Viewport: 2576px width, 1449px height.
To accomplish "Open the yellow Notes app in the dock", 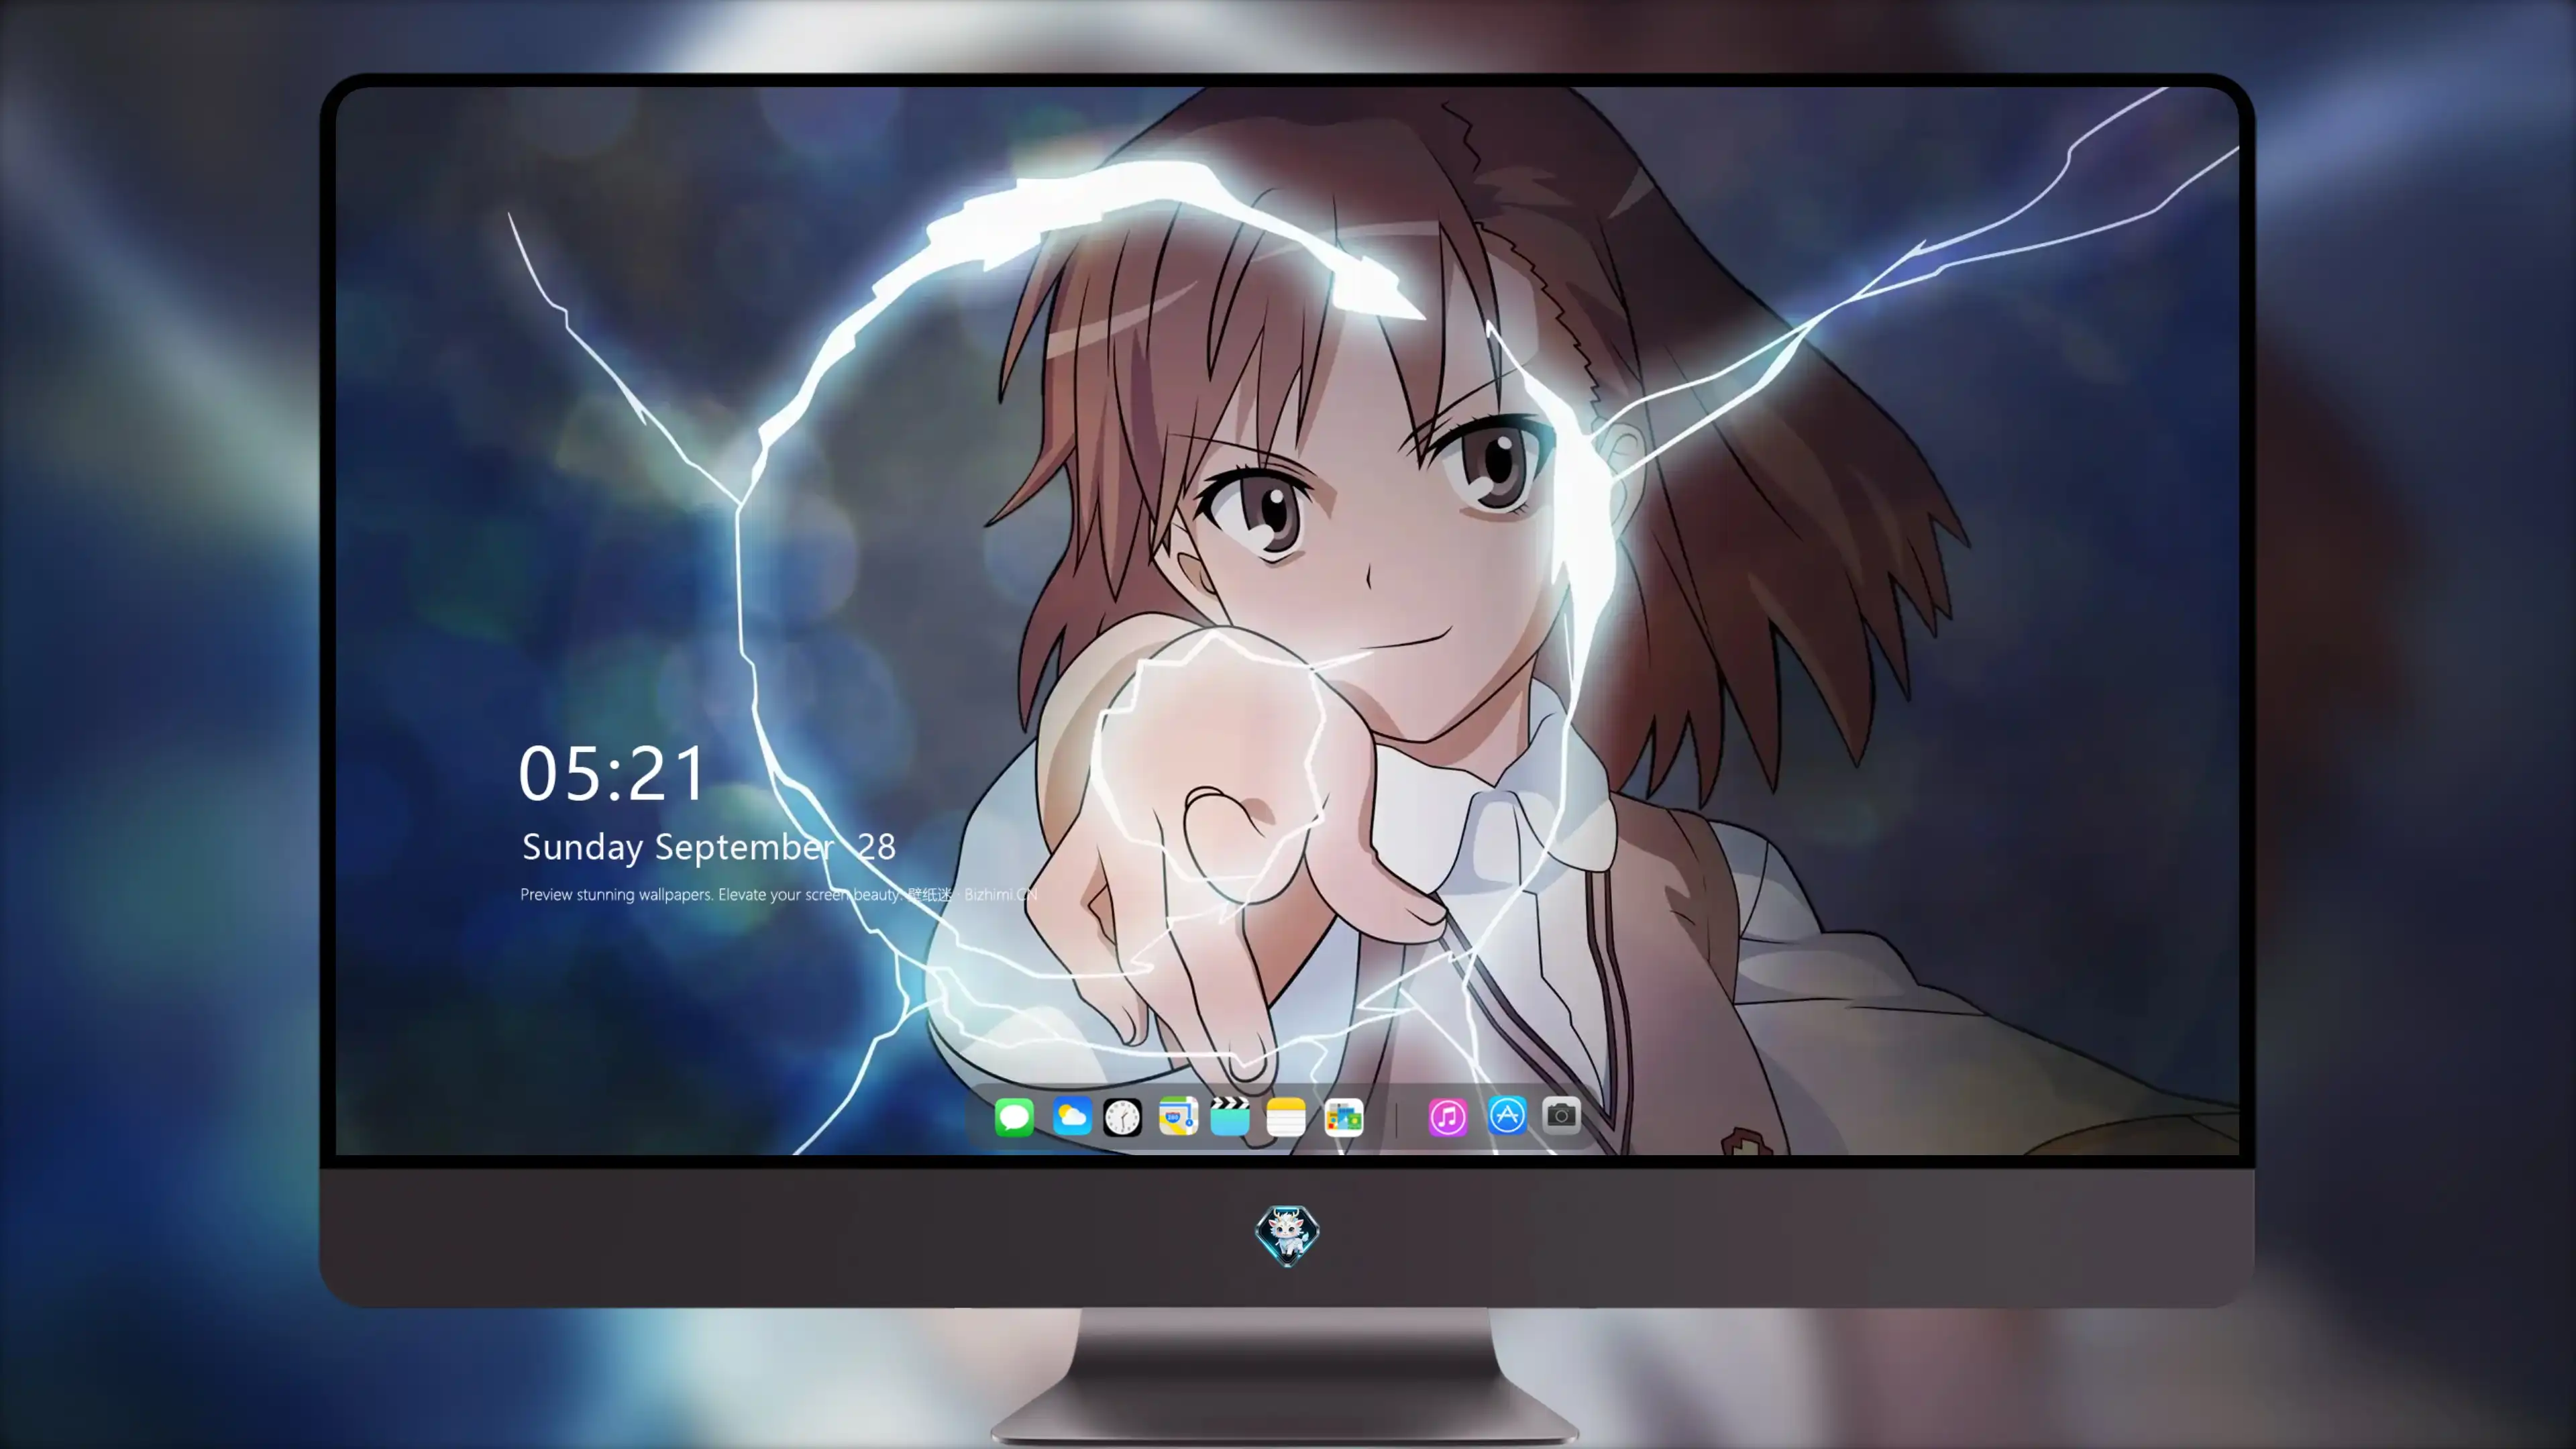I will [1286, 1117].
